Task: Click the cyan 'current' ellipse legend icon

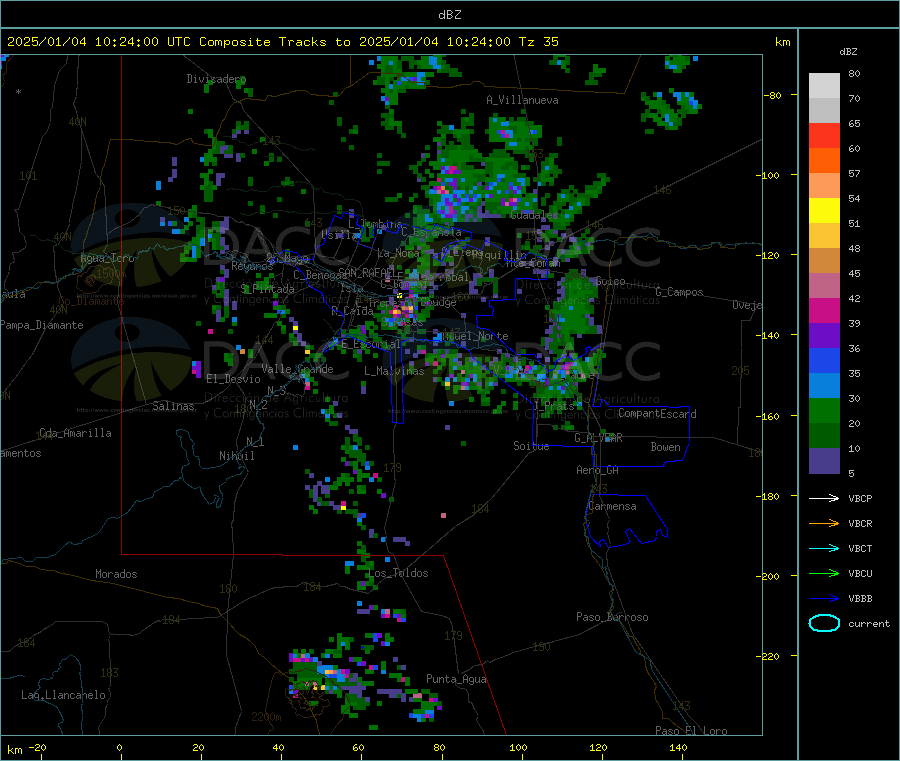Action: pos(824,623)
